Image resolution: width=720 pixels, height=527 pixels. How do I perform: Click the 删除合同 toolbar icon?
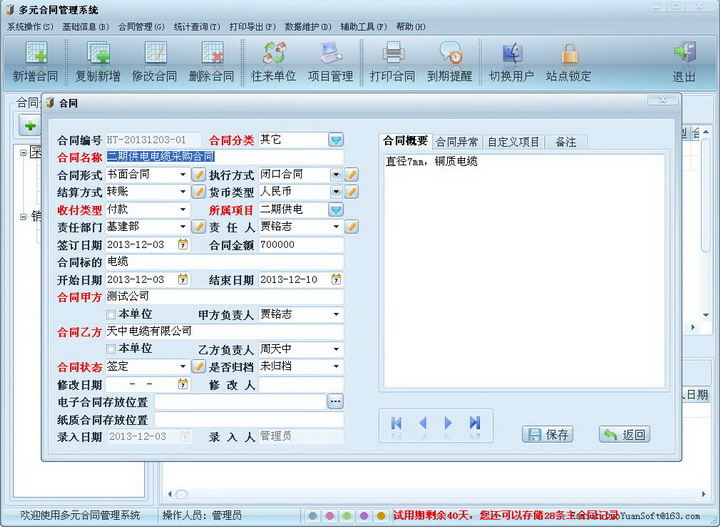pyautogui.click(x=211, y=54)
